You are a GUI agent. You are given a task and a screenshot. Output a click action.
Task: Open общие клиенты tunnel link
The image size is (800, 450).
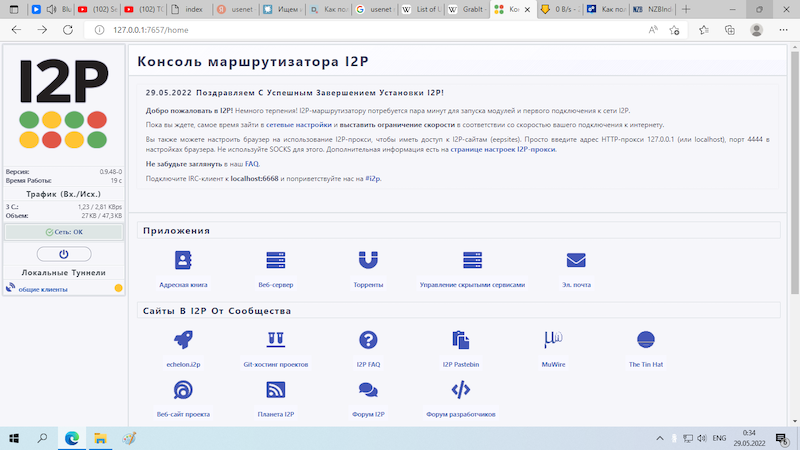click(42, 289)
